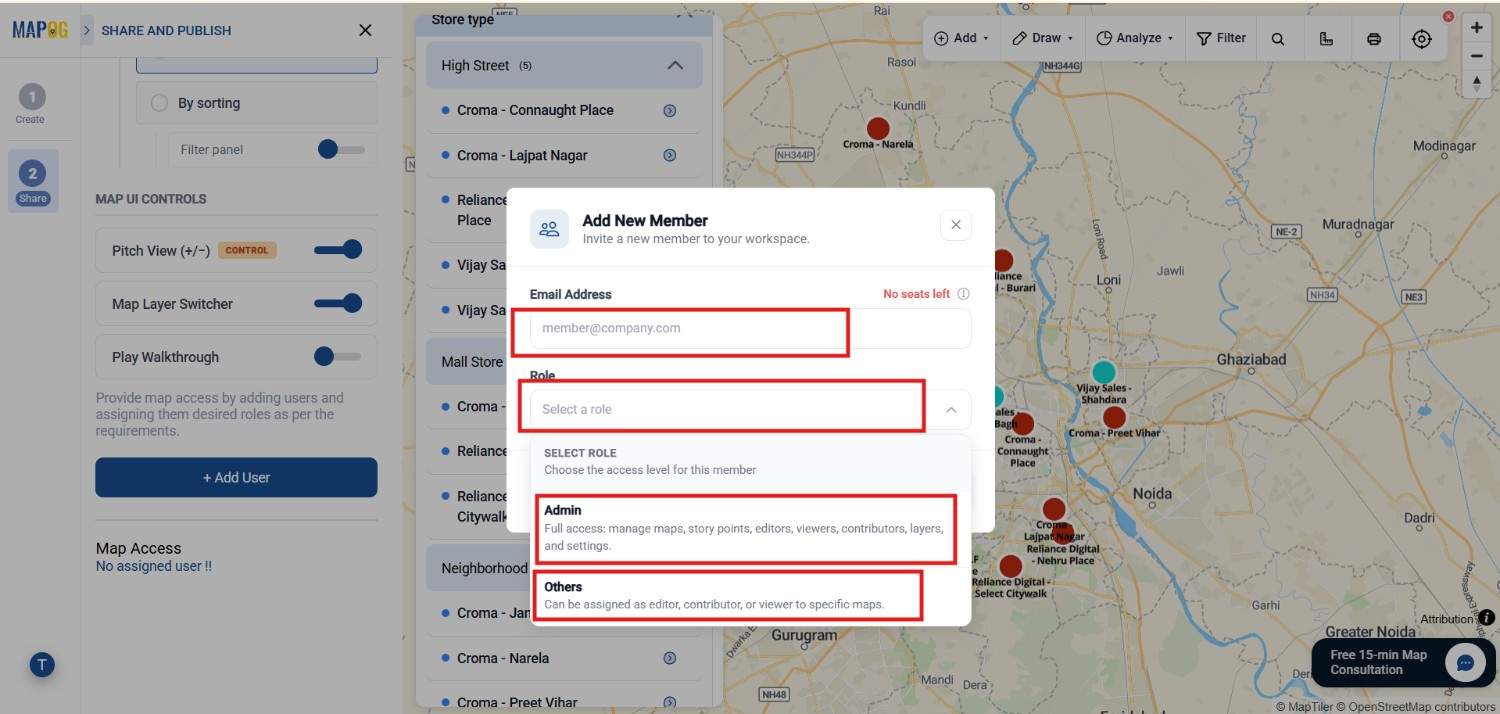The height and width of the screenshot is (714, 1500).
Task: Click the Attribution info icon
Action: pos(1486,618)
